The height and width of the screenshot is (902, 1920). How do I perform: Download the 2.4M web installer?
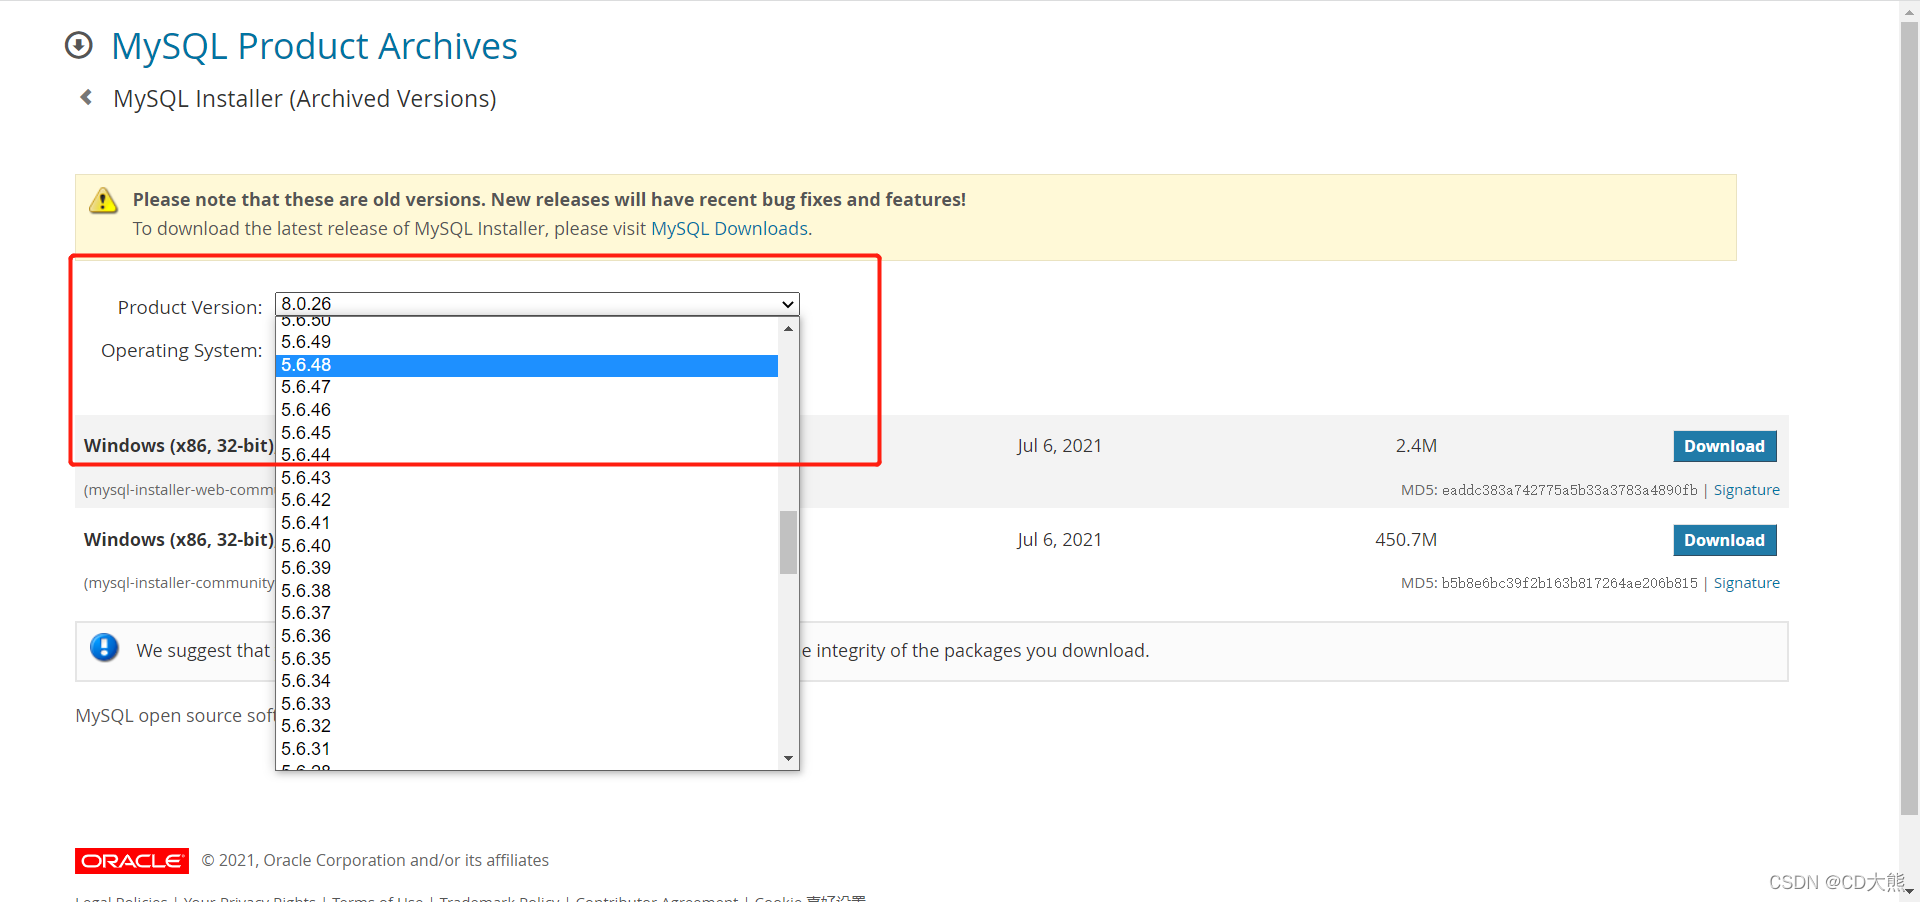1725,446
